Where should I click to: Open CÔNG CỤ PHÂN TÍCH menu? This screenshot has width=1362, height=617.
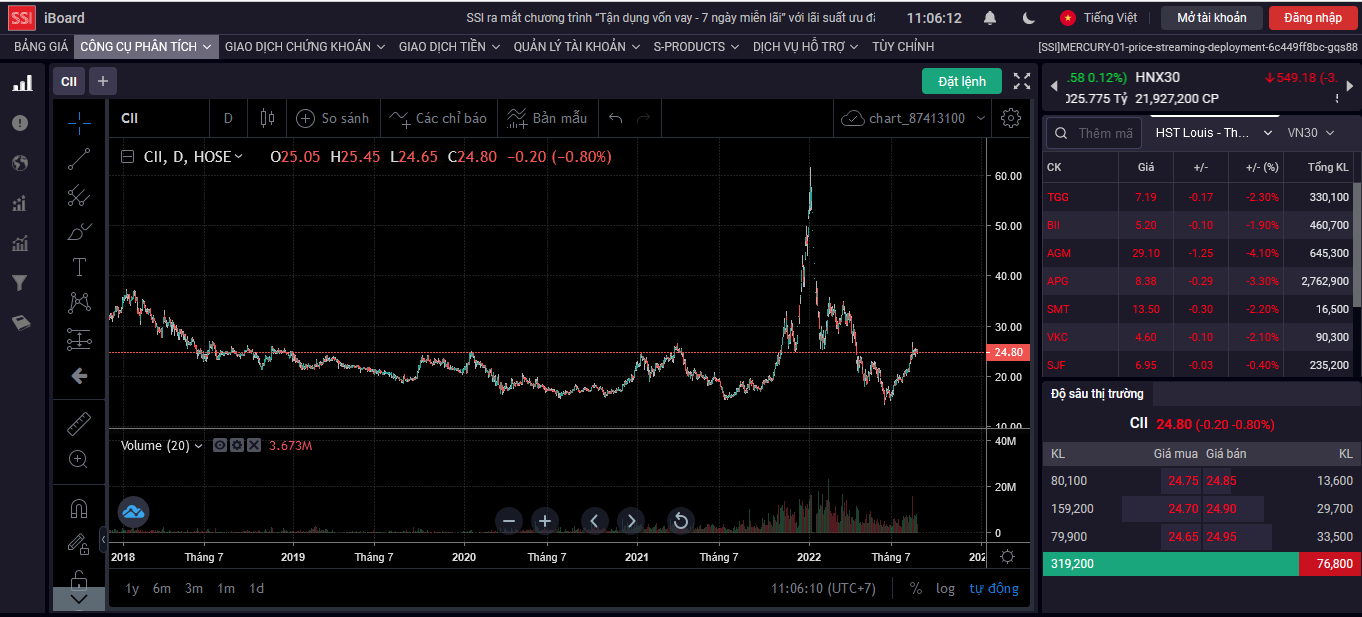146,47
